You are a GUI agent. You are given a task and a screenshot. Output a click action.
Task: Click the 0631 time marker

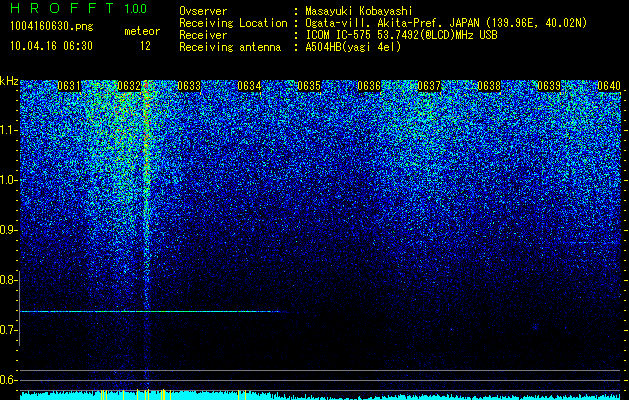pyautogui.click(x=69, y=86)
